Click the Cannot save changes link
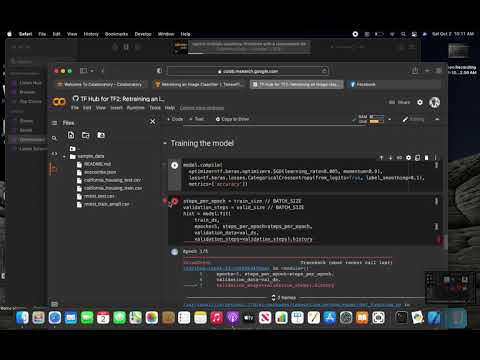This screenshot has height=360, width=480. pos(202,108)
